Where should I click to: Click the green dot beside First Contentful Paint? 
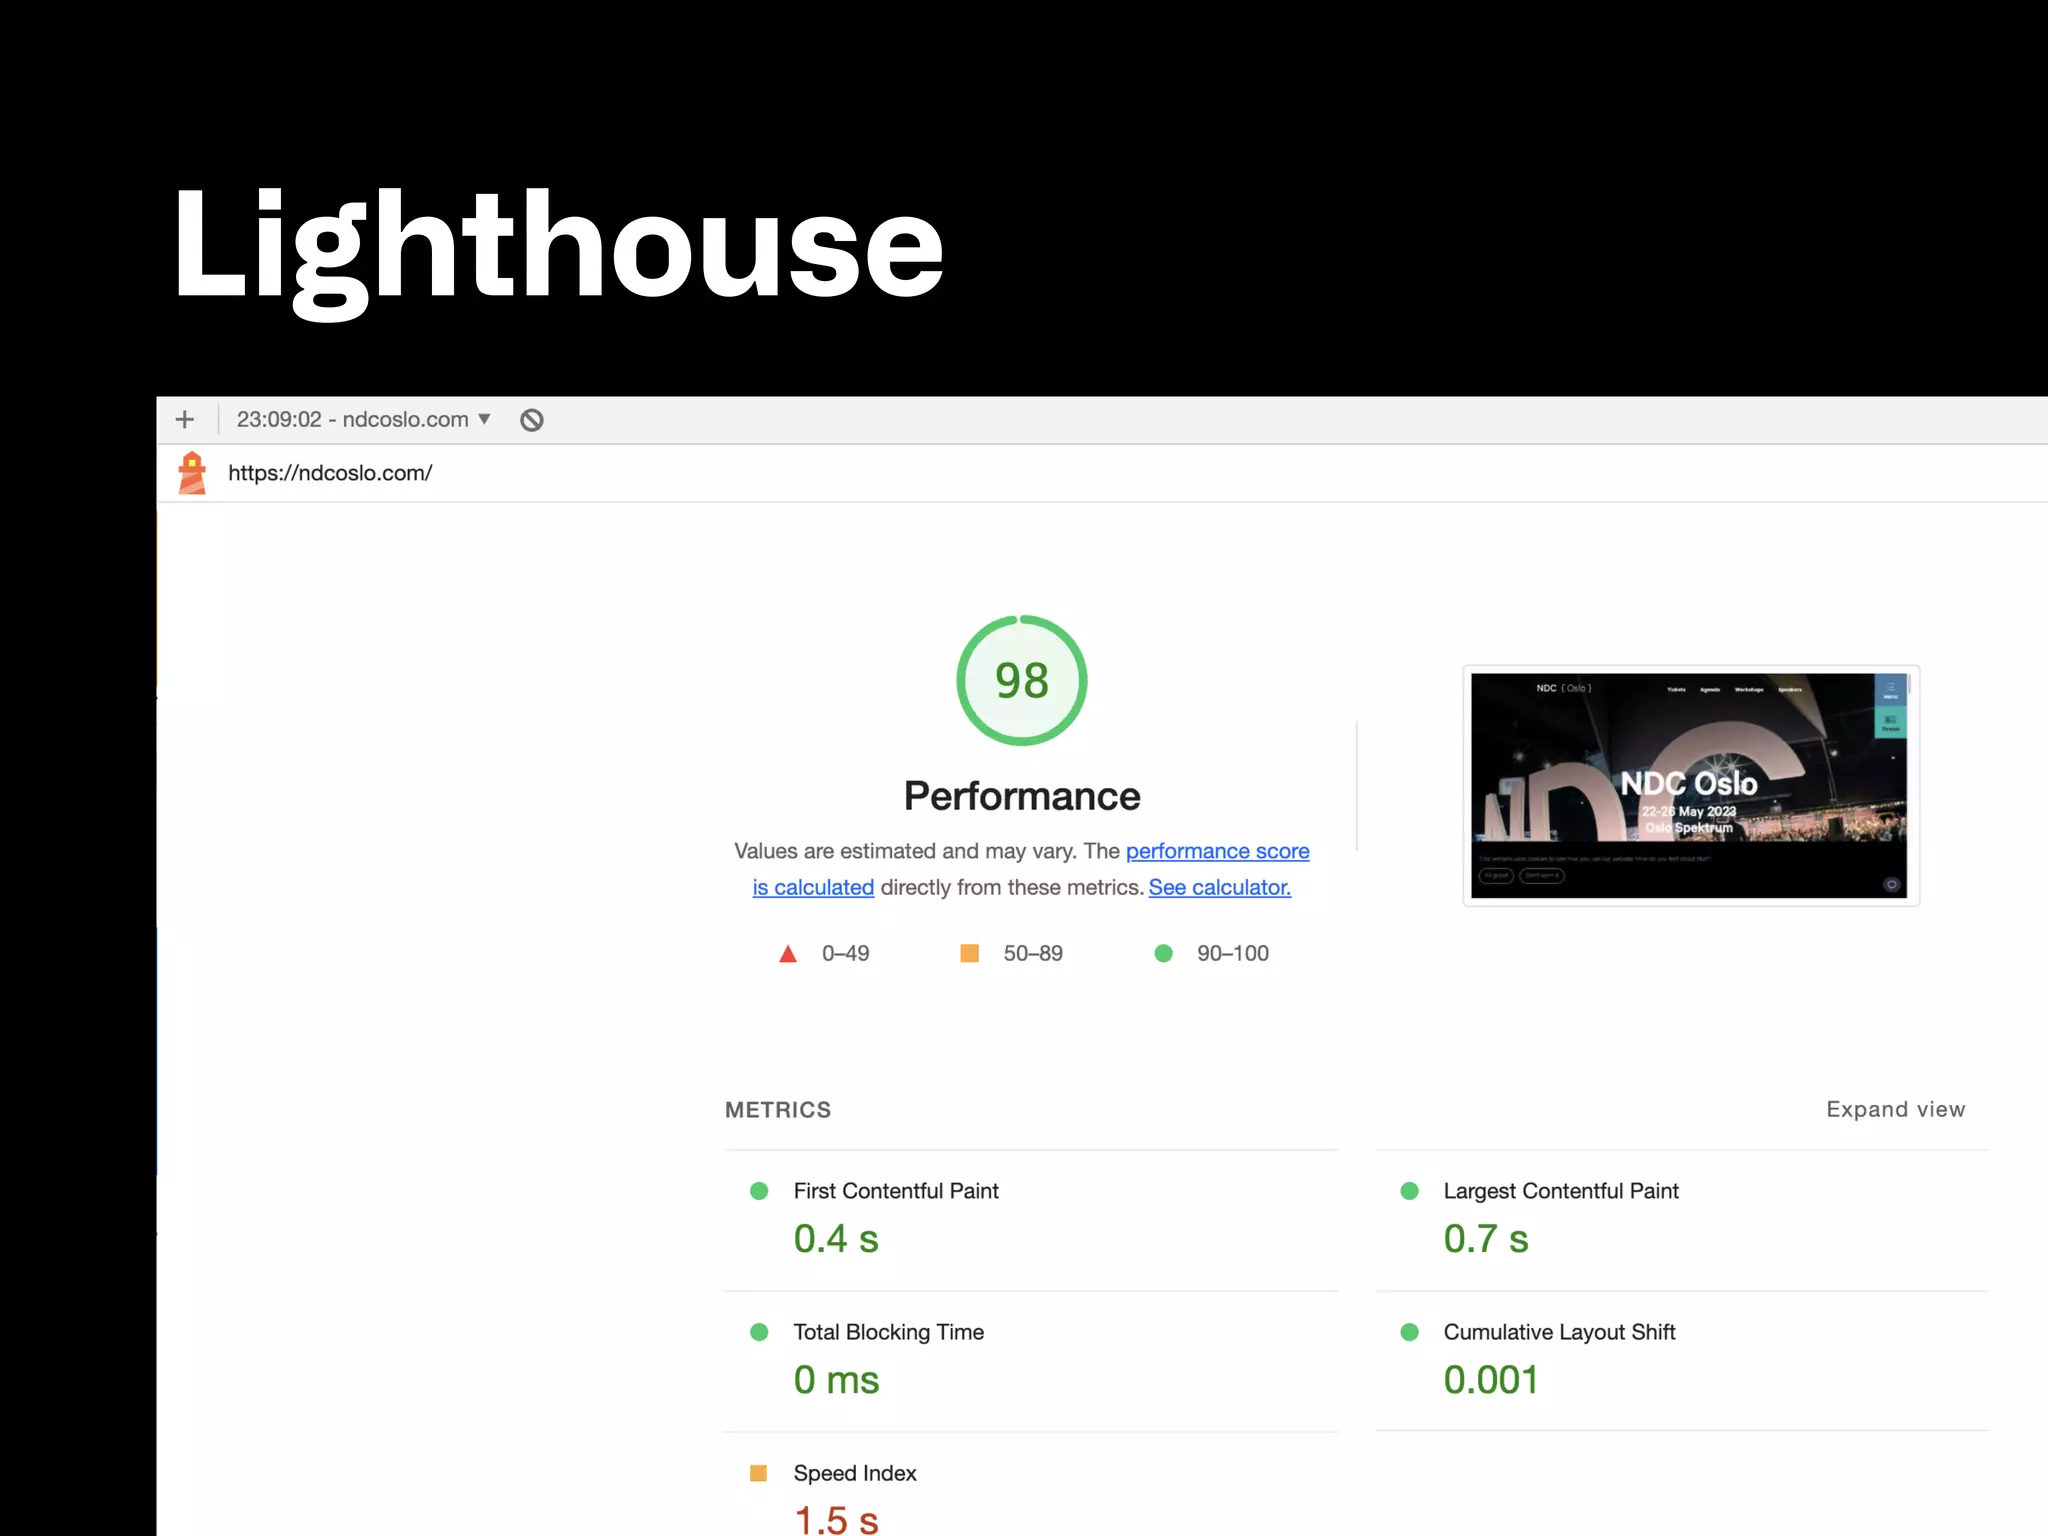tap(759, 1191)
